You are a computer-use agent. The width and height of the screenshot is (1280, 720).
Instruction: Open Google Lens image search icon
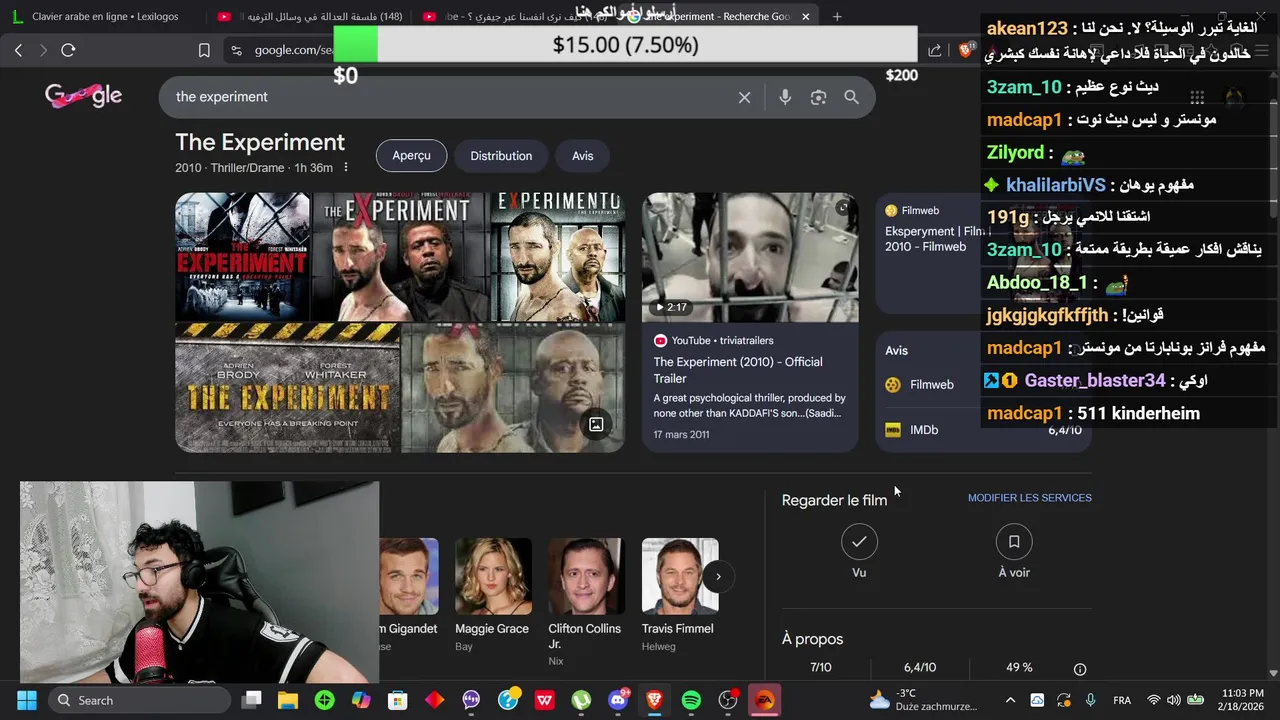tap(818, 97)
